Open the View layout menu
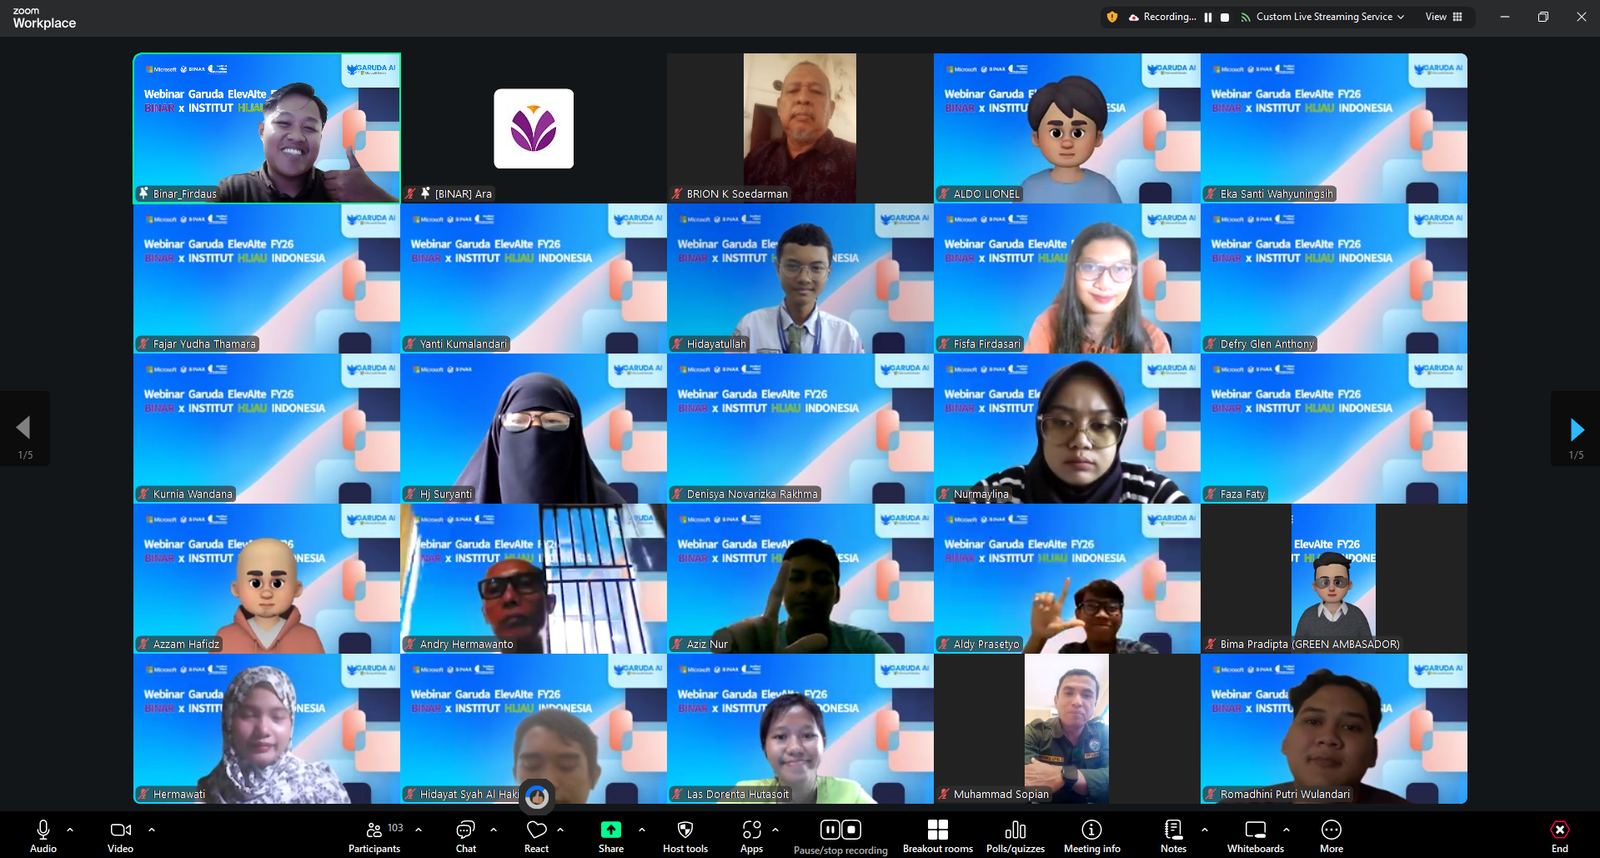The width and height of the screenshot is (1600, 858). coord(1443,17)
